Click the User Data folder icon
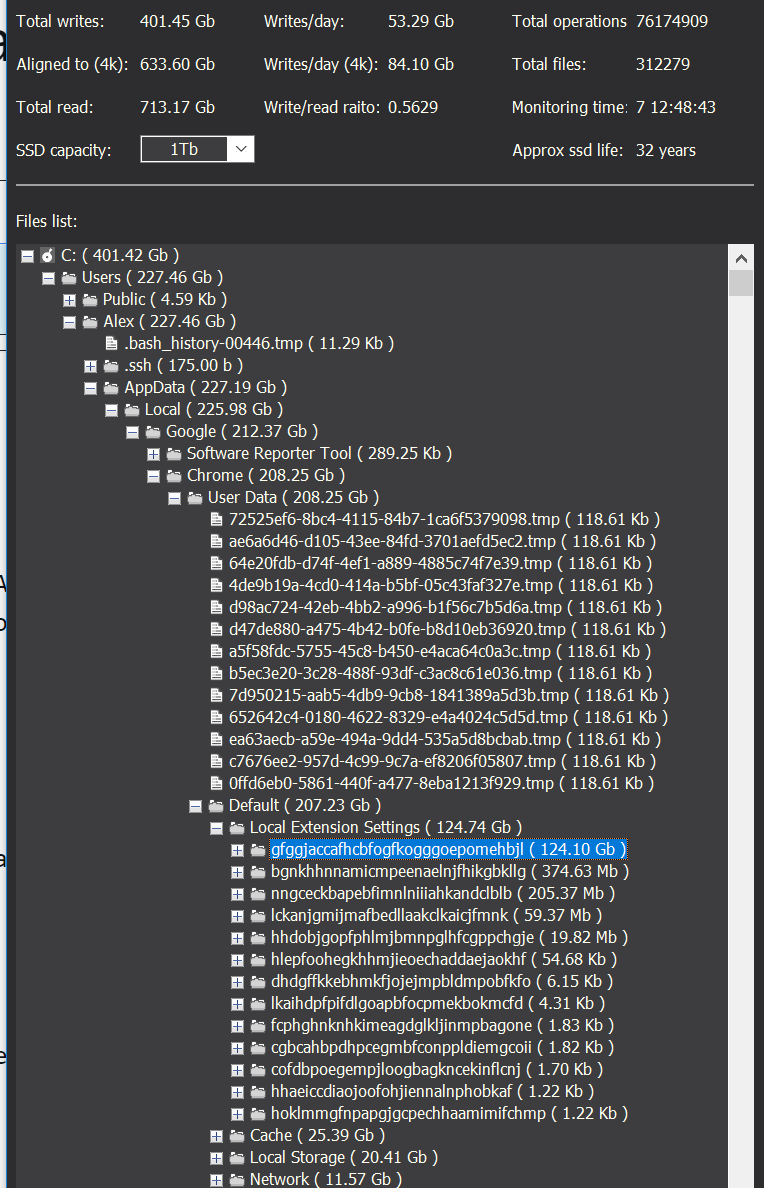This screenshot has height=1188, width=764. click(x=196, y=498)
